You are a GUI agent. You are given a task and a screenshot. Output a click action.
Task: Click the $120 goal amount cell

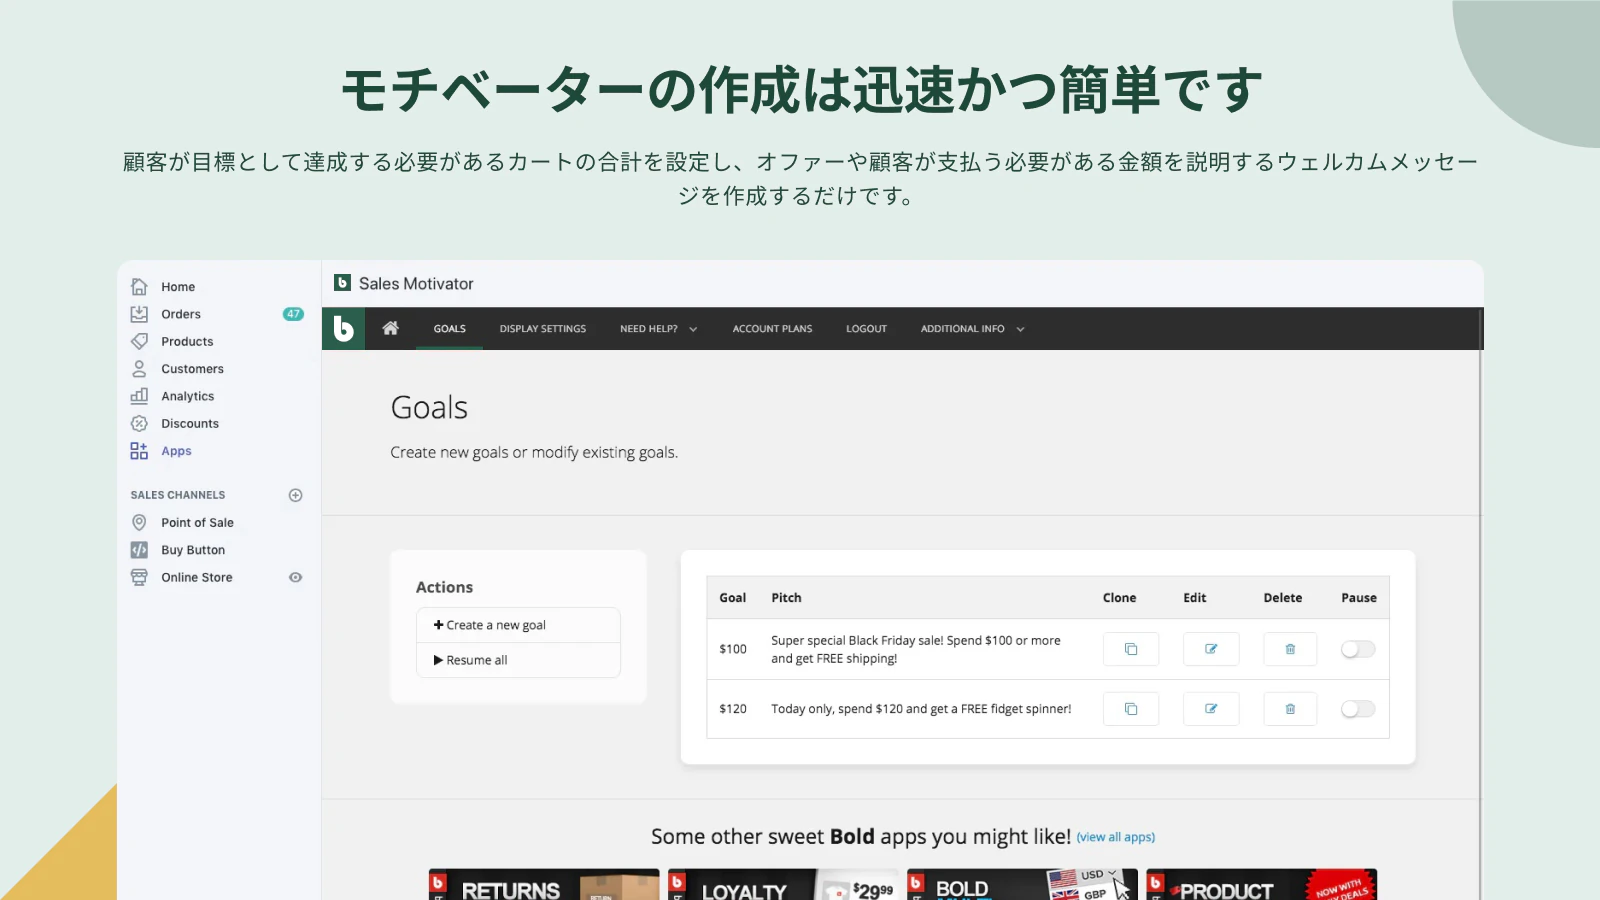(733, 709)
